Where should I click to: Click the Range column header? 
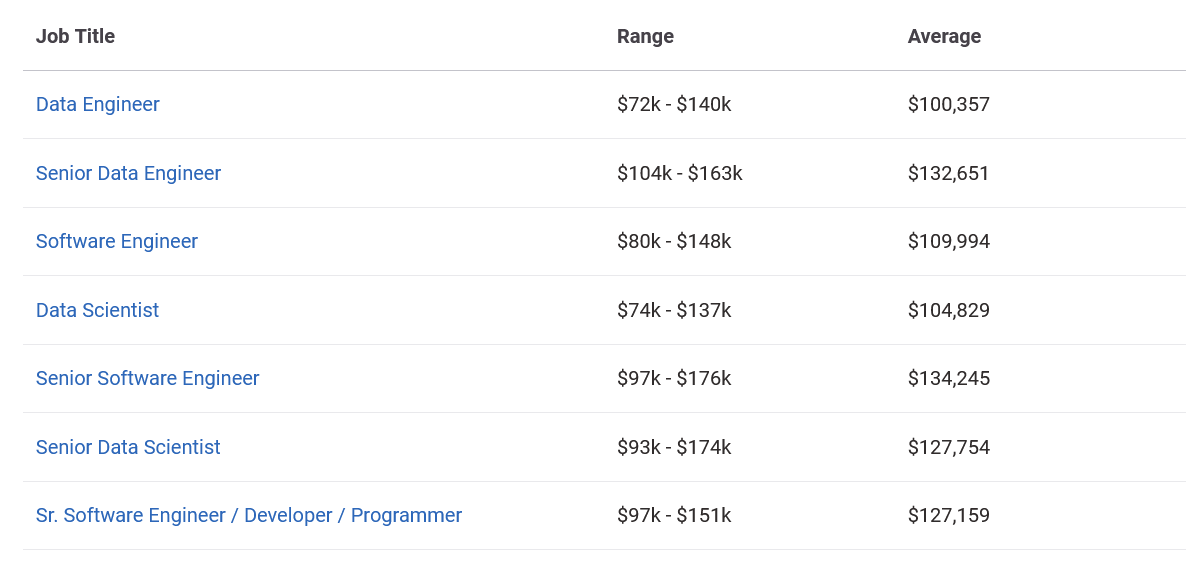(x=645, y=36)
